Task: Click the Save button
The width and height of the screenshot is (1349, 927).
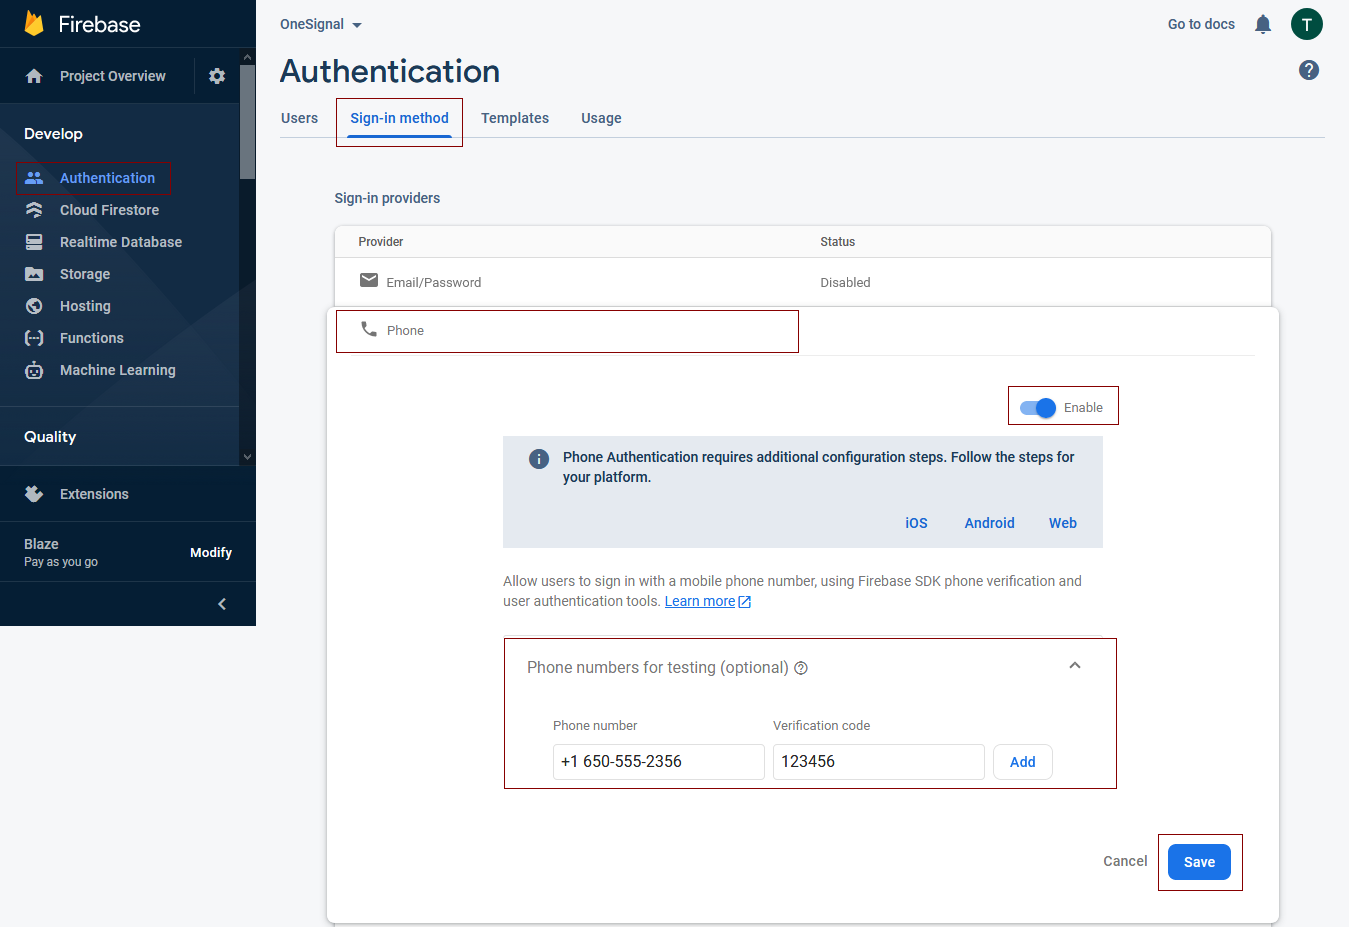Action: click(x=1199, y=862)
